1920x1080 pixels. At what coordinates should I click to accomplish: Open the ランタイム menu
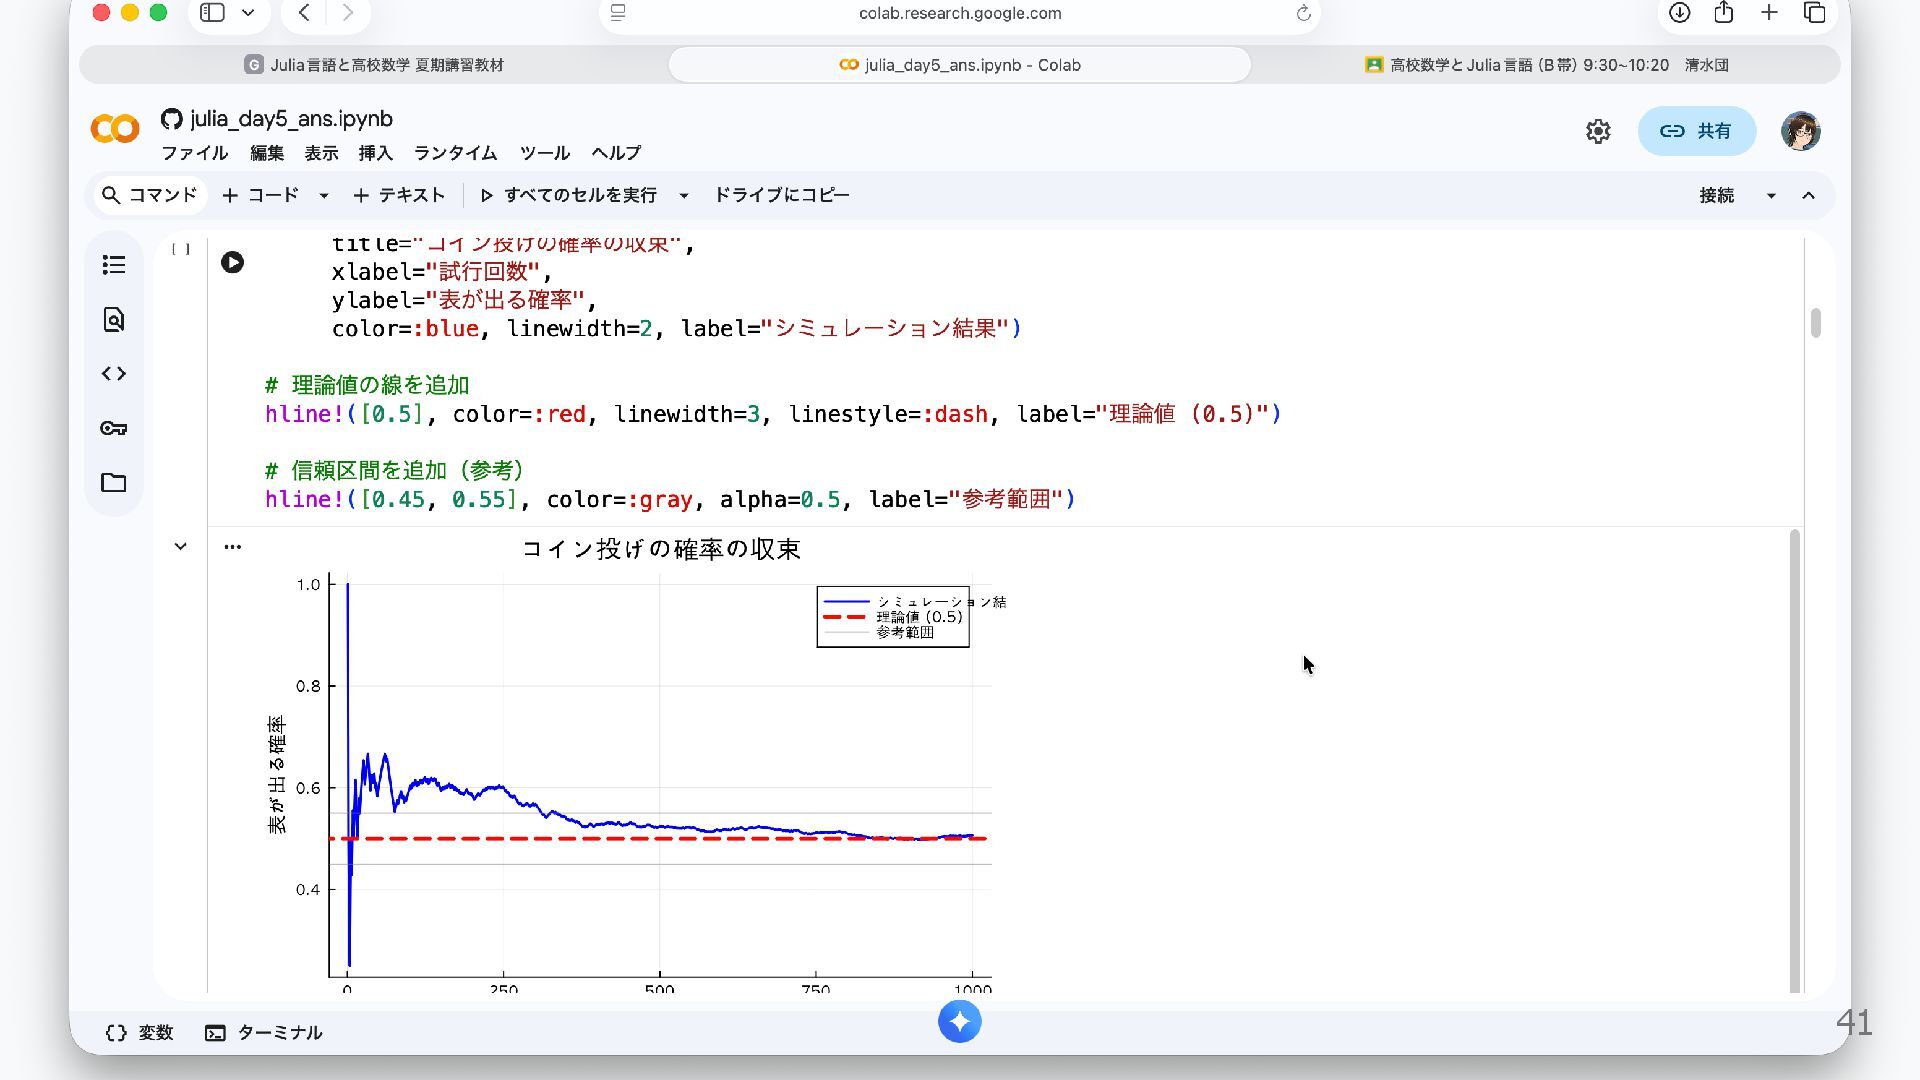[x=455, y=153]
